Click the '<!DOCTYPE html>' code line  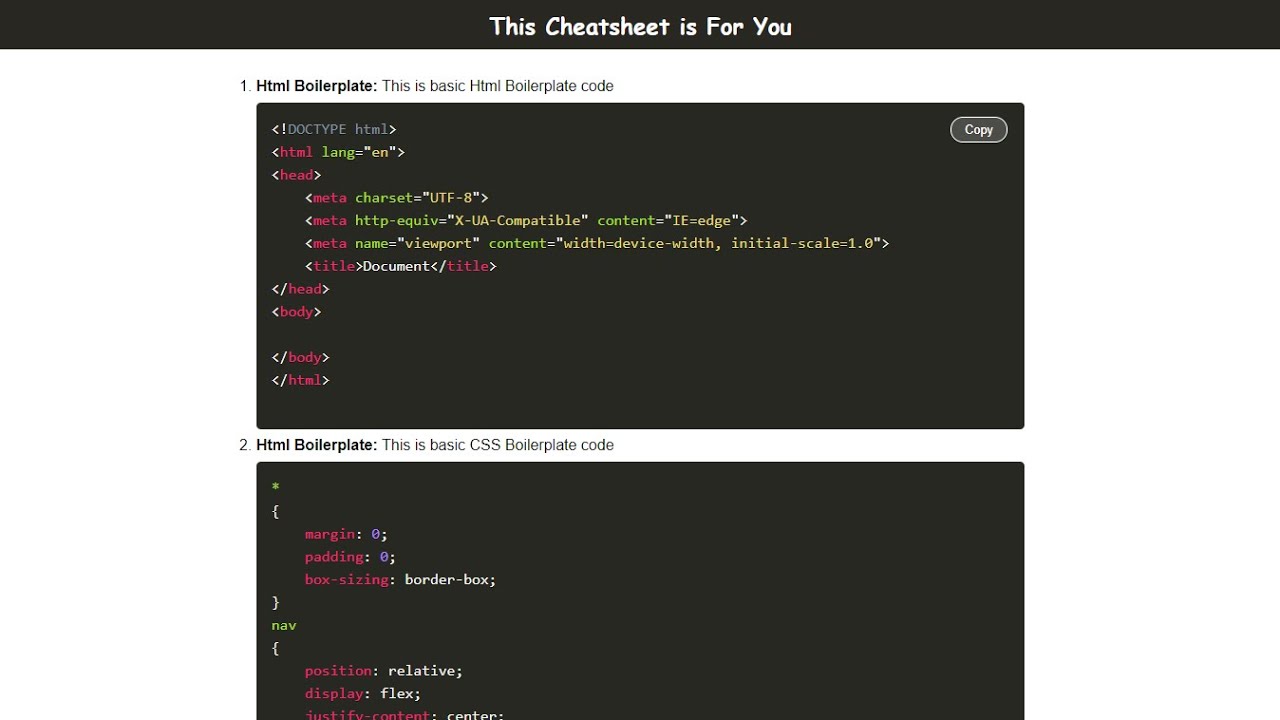point(334,129)
